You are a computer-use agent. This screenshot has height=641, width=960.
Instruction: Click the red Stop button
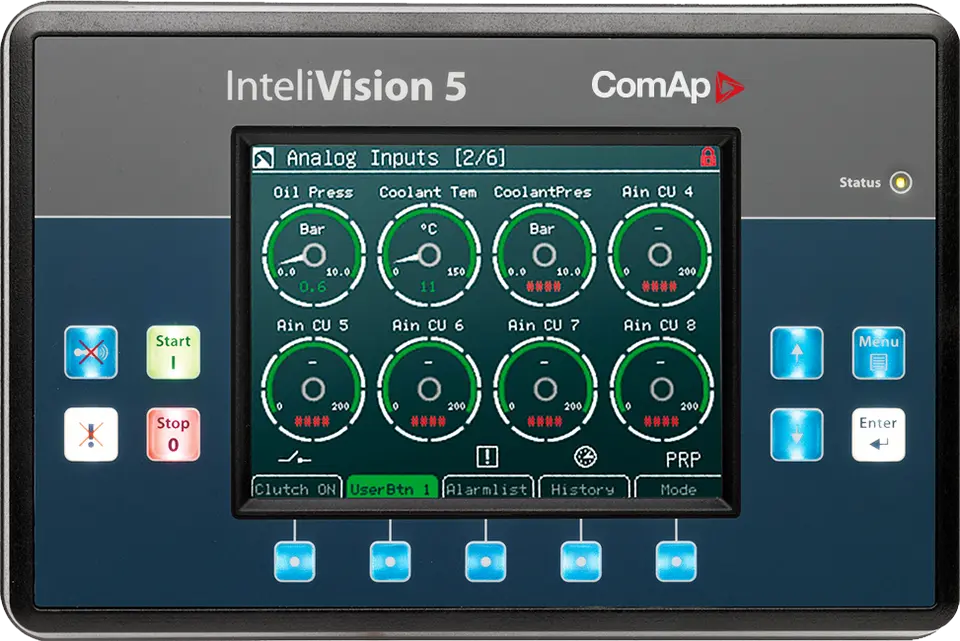(x=173, y=434)
